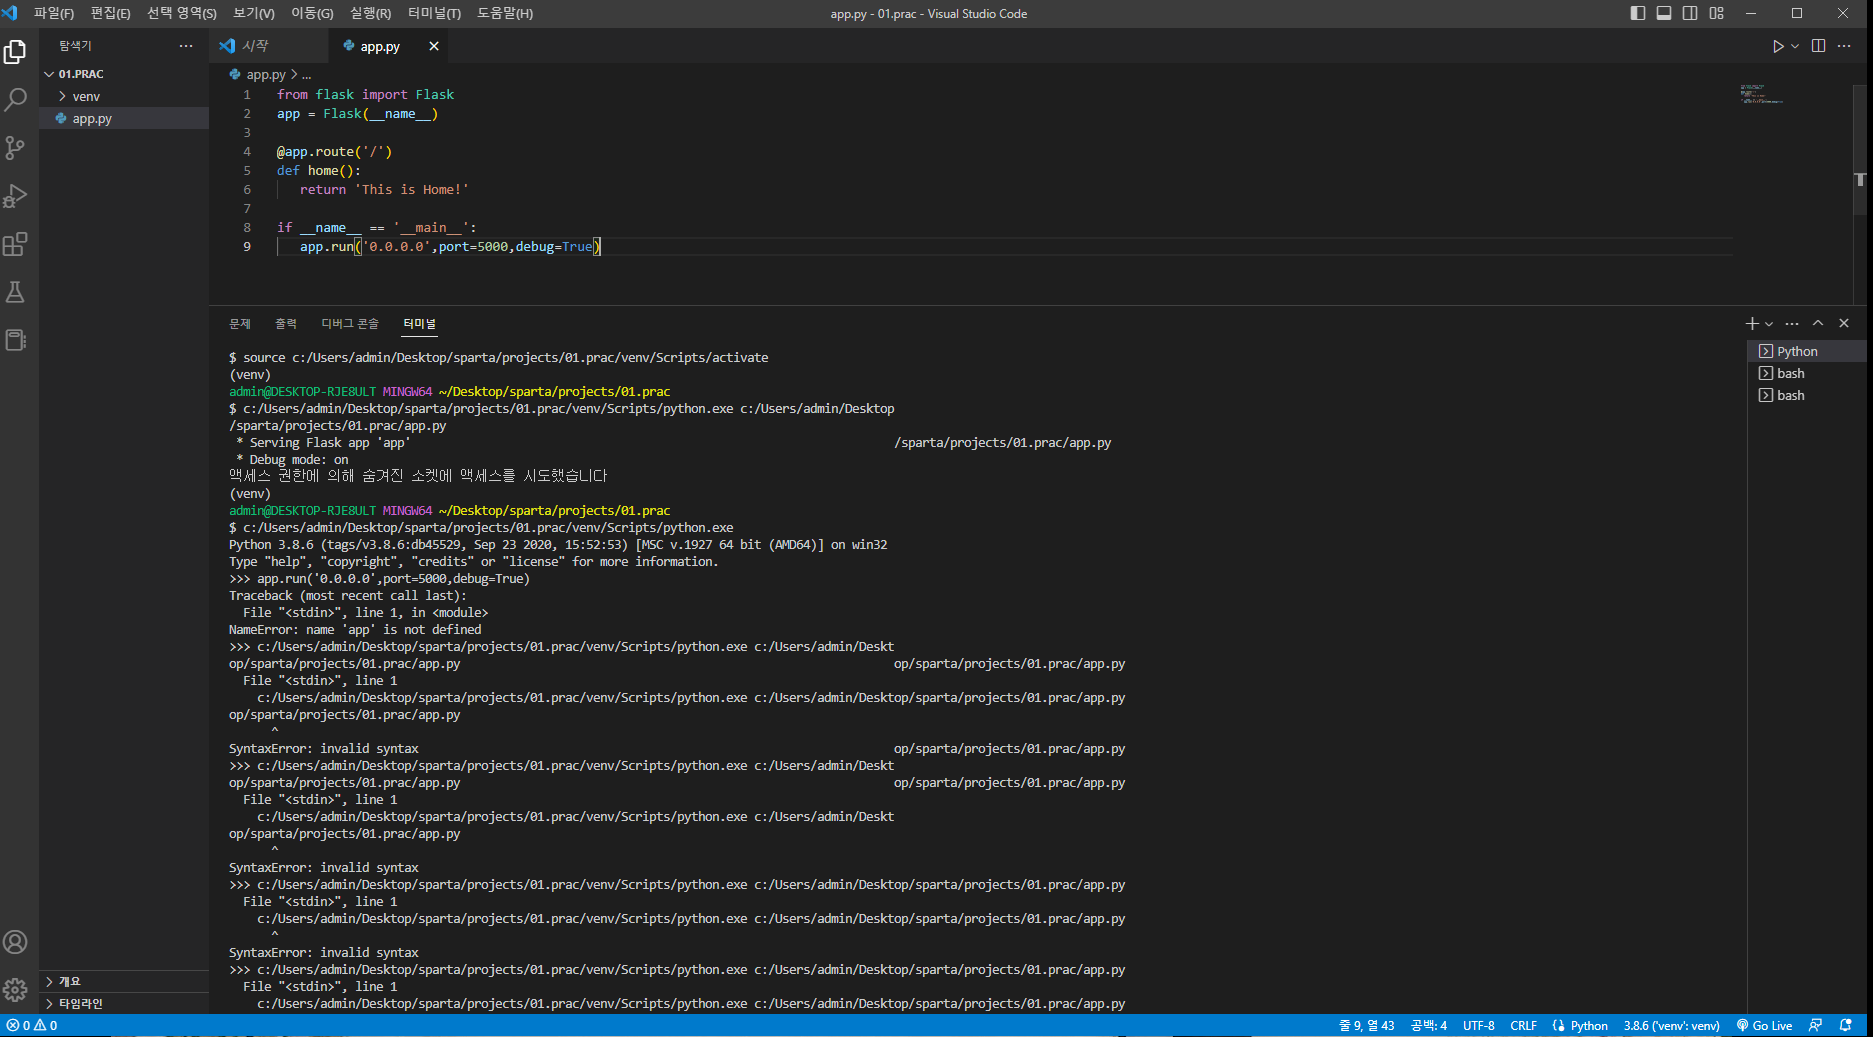Close the bottom terminal panel
Screen dimensions: 1873x1037
point(1844,323)
